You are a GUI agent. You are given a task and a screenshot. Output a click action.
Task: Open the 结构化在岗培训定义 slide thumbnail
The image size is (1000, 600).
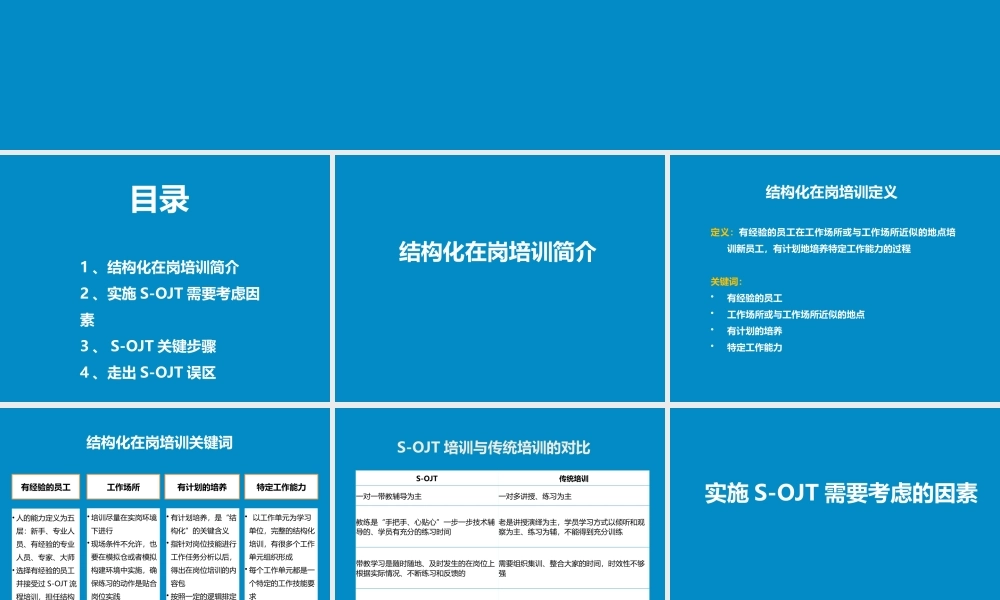click(x=835, y=278)
